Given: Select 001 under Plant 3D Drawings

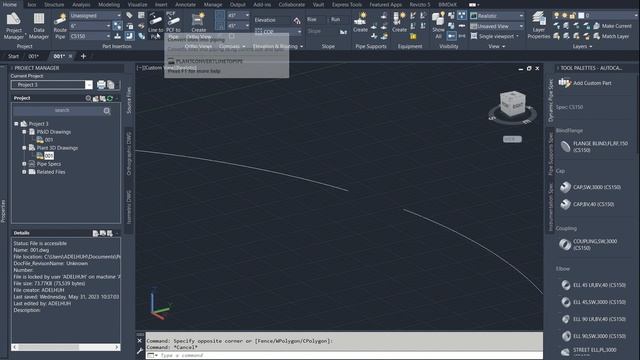Looking at the screenshot, I should [x=49, y=156].
